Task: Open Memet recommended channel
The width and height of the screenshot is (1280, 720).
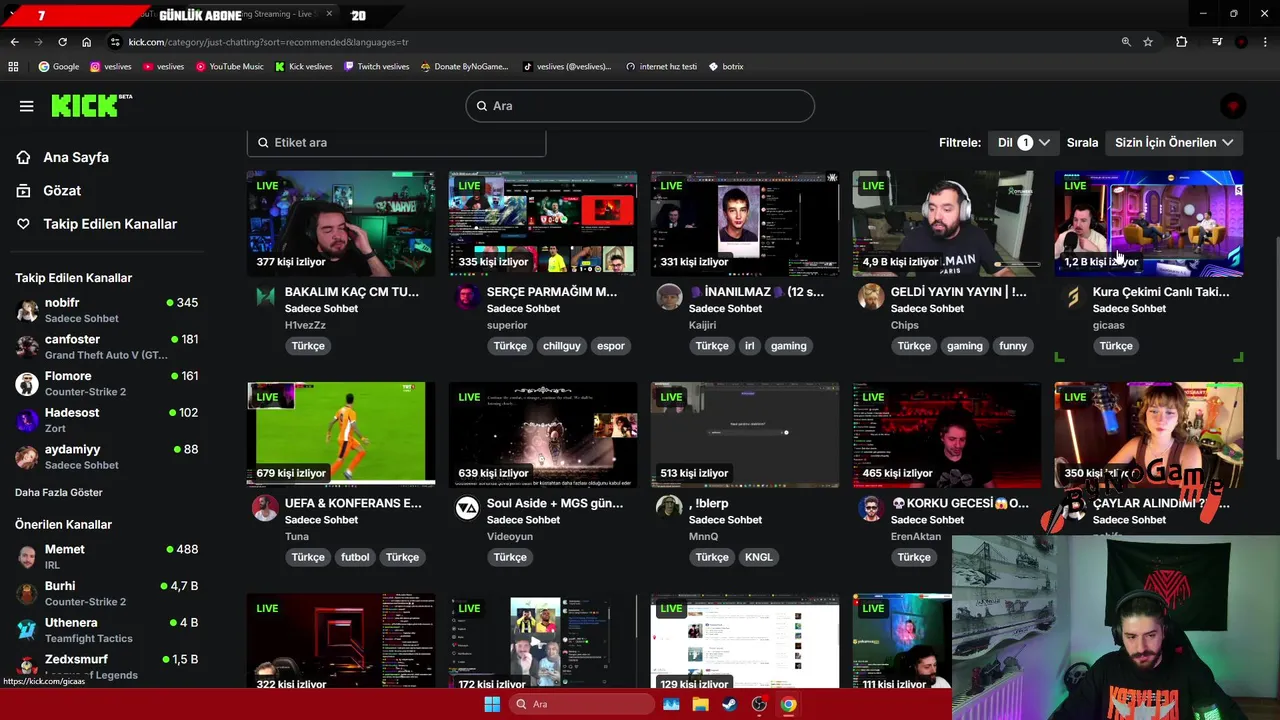Action: [108, 556]
